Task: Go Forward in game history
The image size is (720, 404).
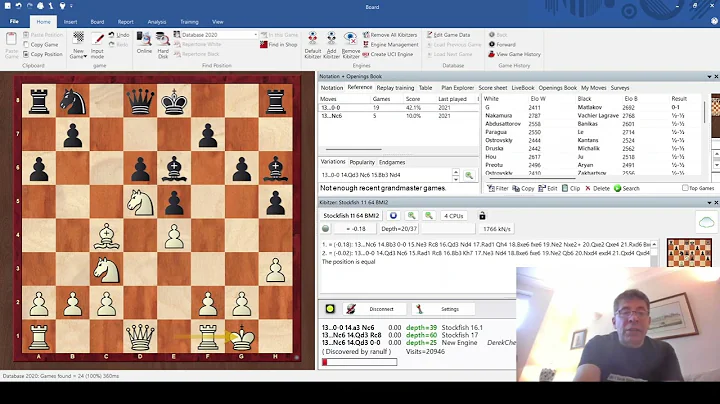Action: pyautogui.click(x=502, y=45)
